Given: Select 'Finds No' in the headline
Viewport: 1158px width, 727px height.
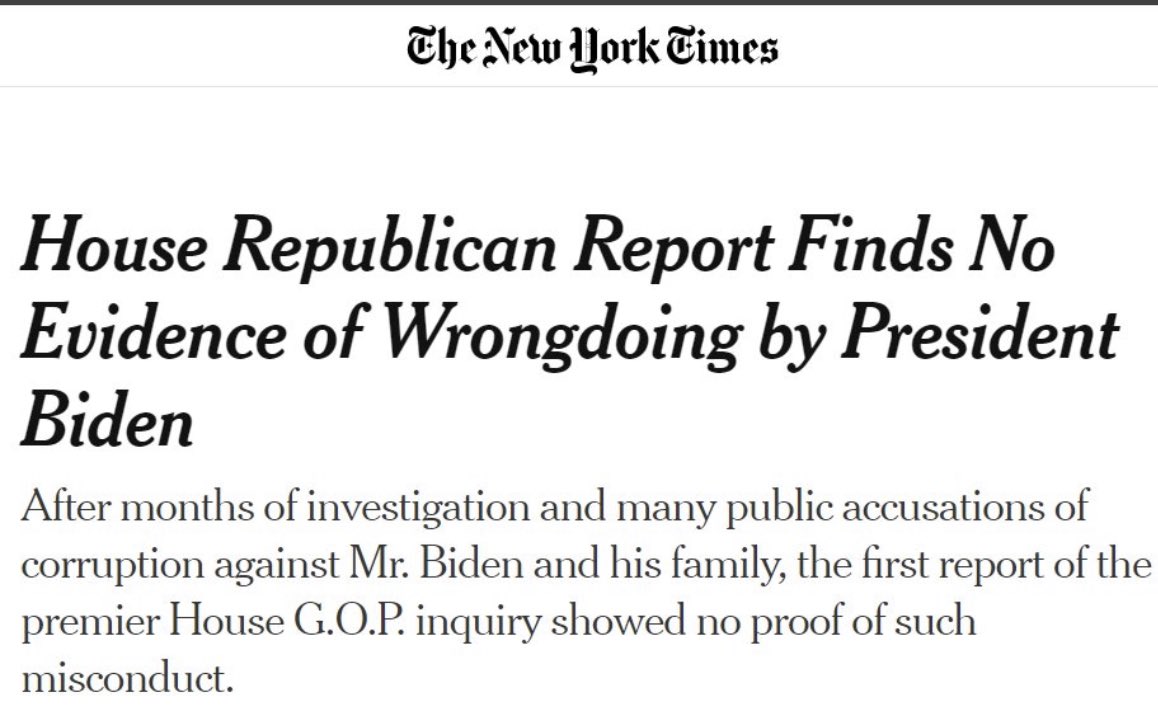Looking at the screenshot, I should (921, 245).
